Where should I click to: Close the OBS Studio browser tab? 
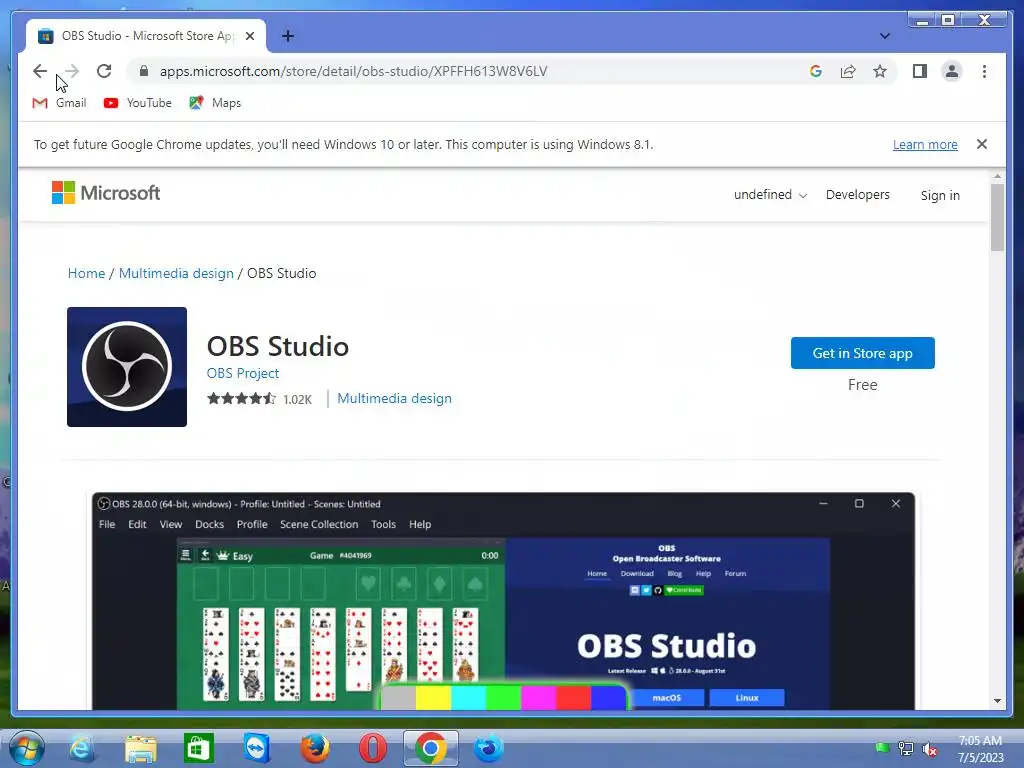pos(249,36)
